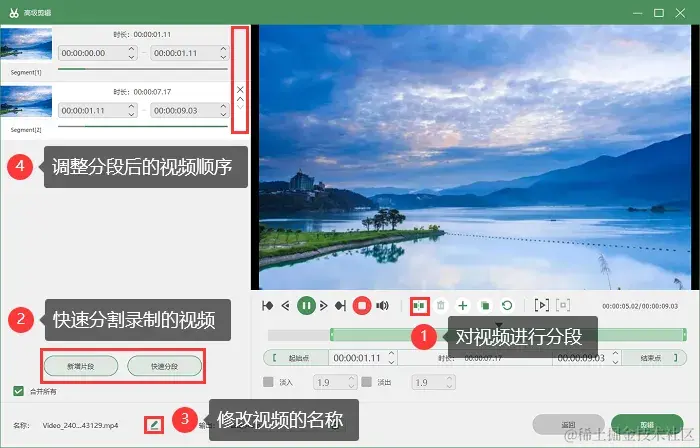Decrease Segment[1] start time 00:00:00.00
This screenshot has width=700, height=448.
coord(131,57)
